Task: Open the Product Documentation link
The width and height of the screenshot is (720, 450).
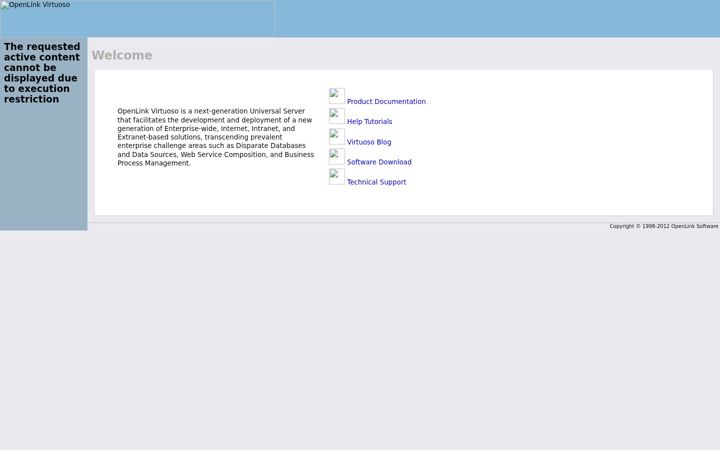Action: tap(386, 101)
